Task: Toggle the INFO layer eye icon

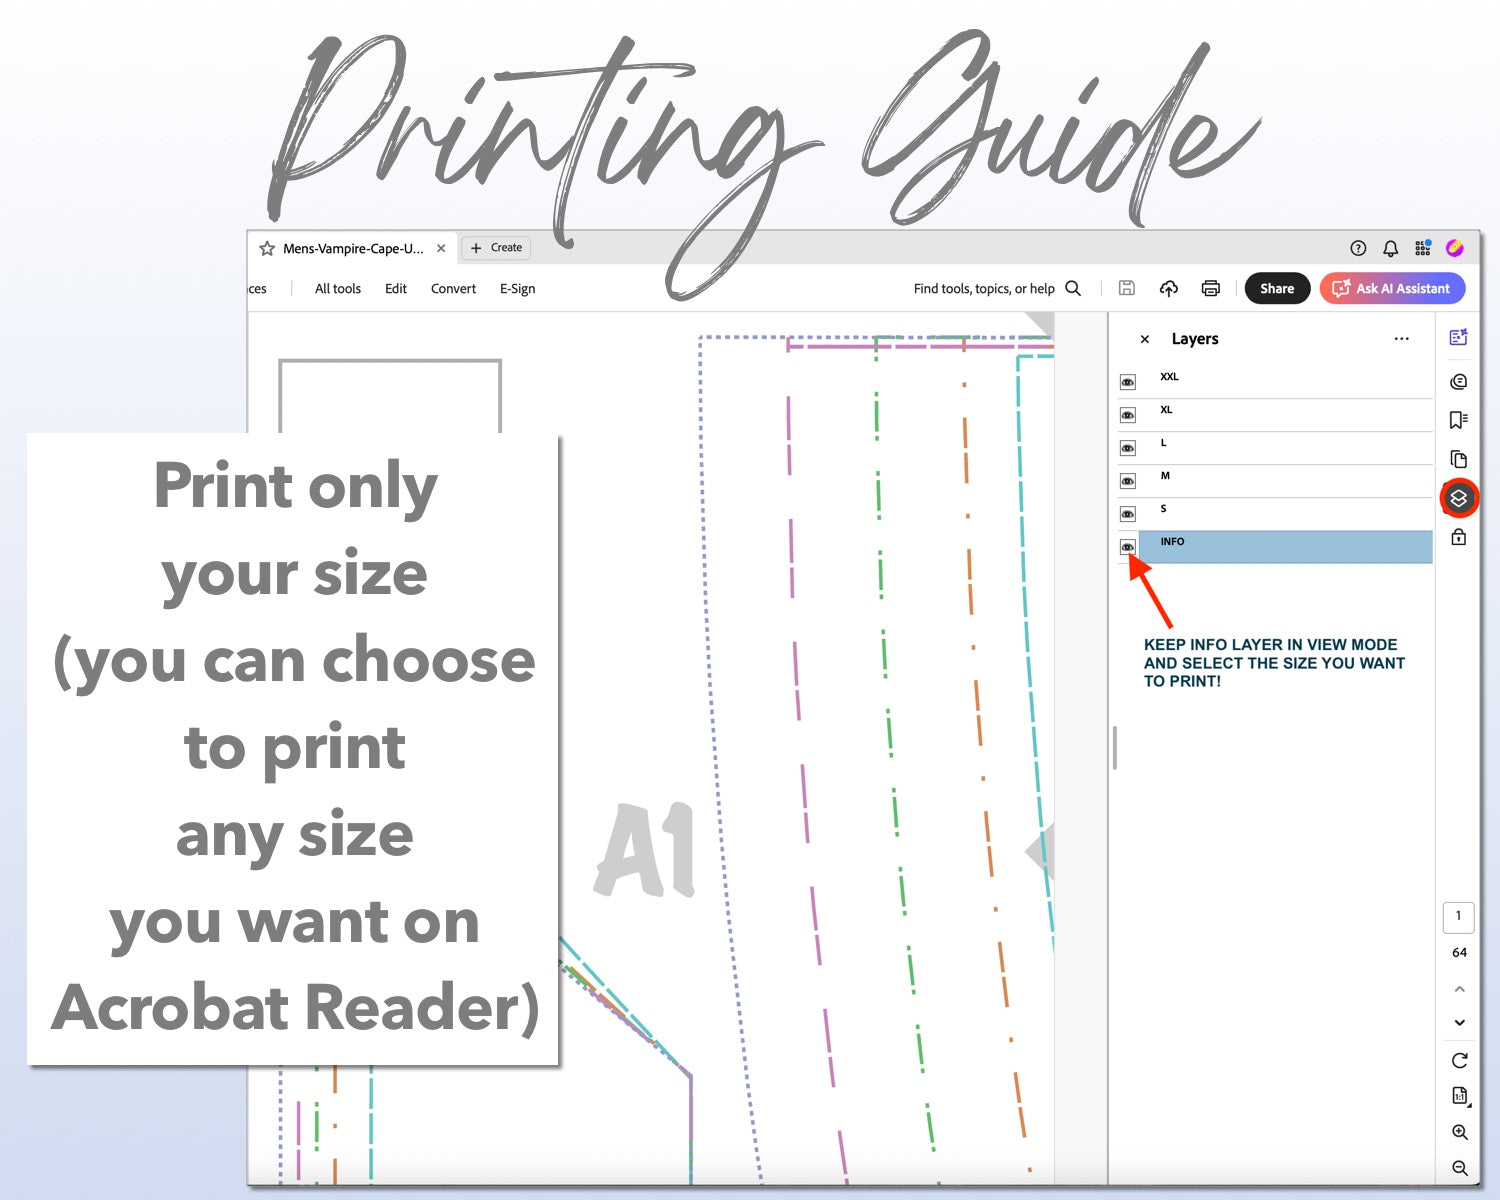Action: (1128, 547)
